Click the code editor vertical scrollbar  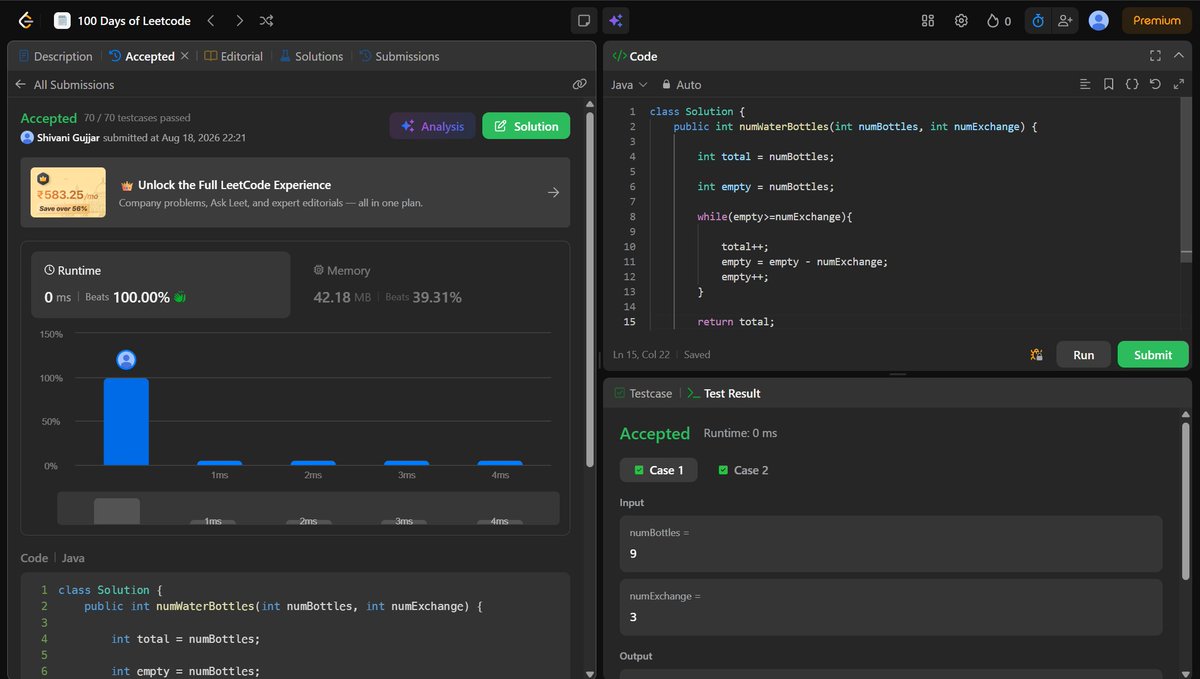(1186, 180)
